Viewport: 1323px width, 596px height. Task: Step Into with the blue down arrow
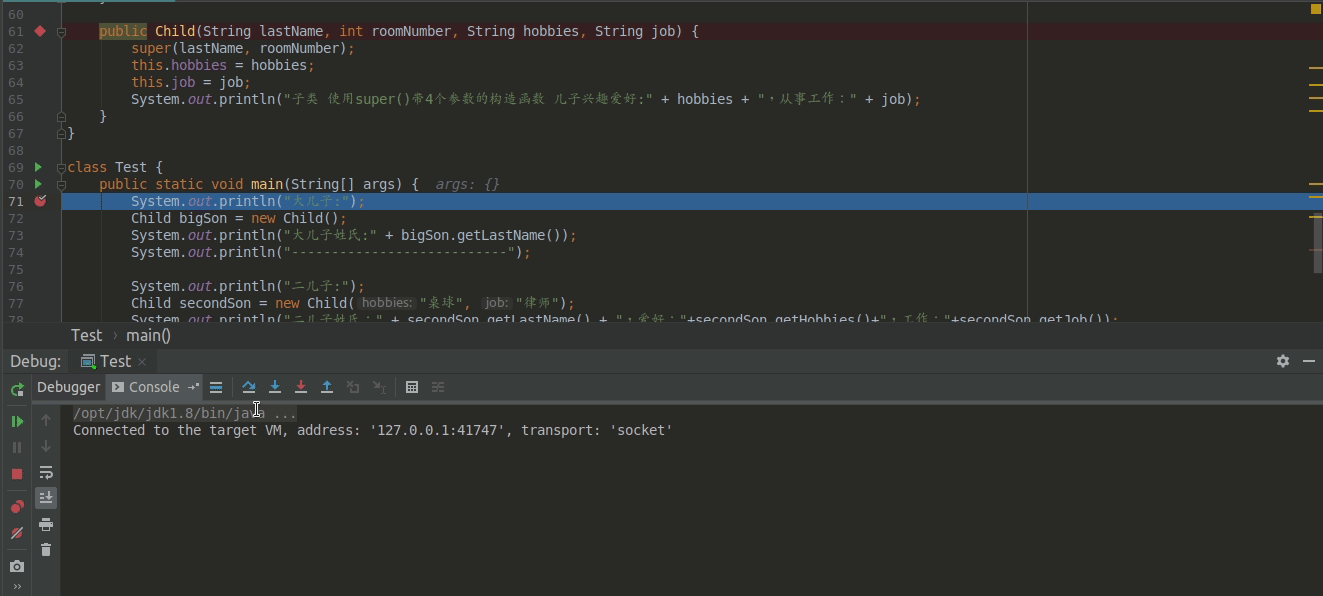click(275, 387)
